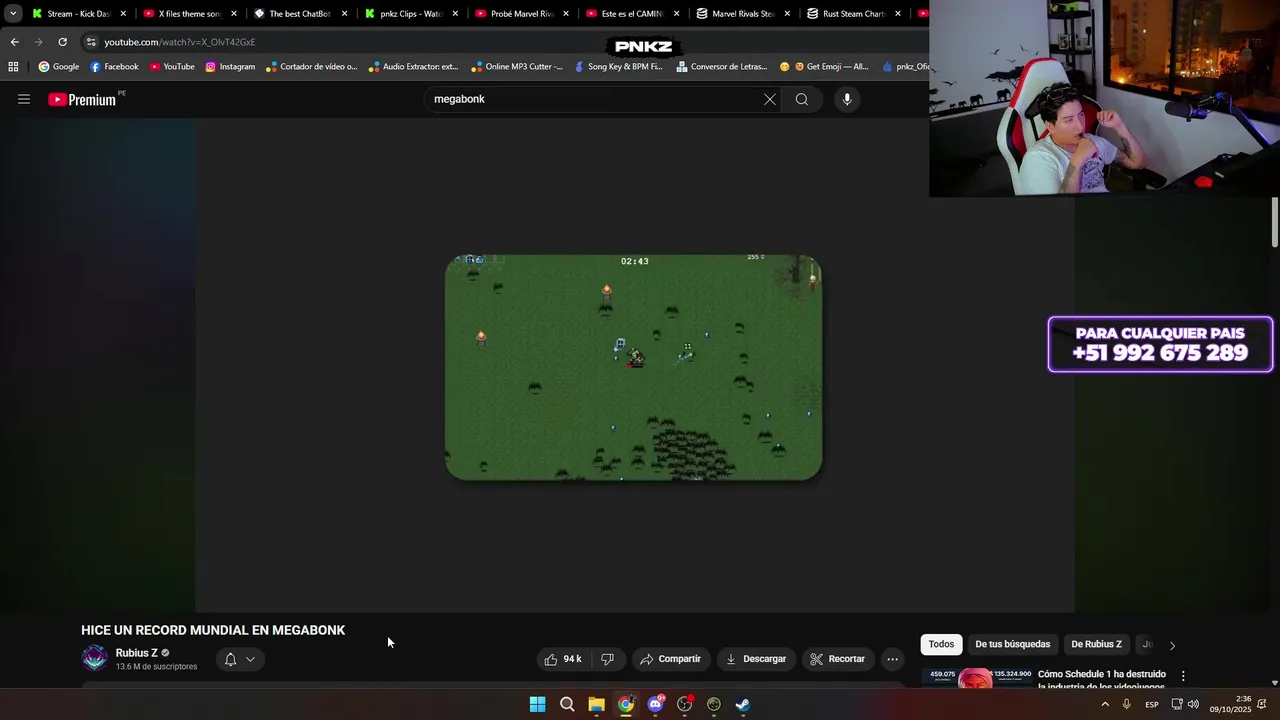Switch to Este es el CAMINO tab
This screenshot has width=1280, height=720.
point(632,14)
